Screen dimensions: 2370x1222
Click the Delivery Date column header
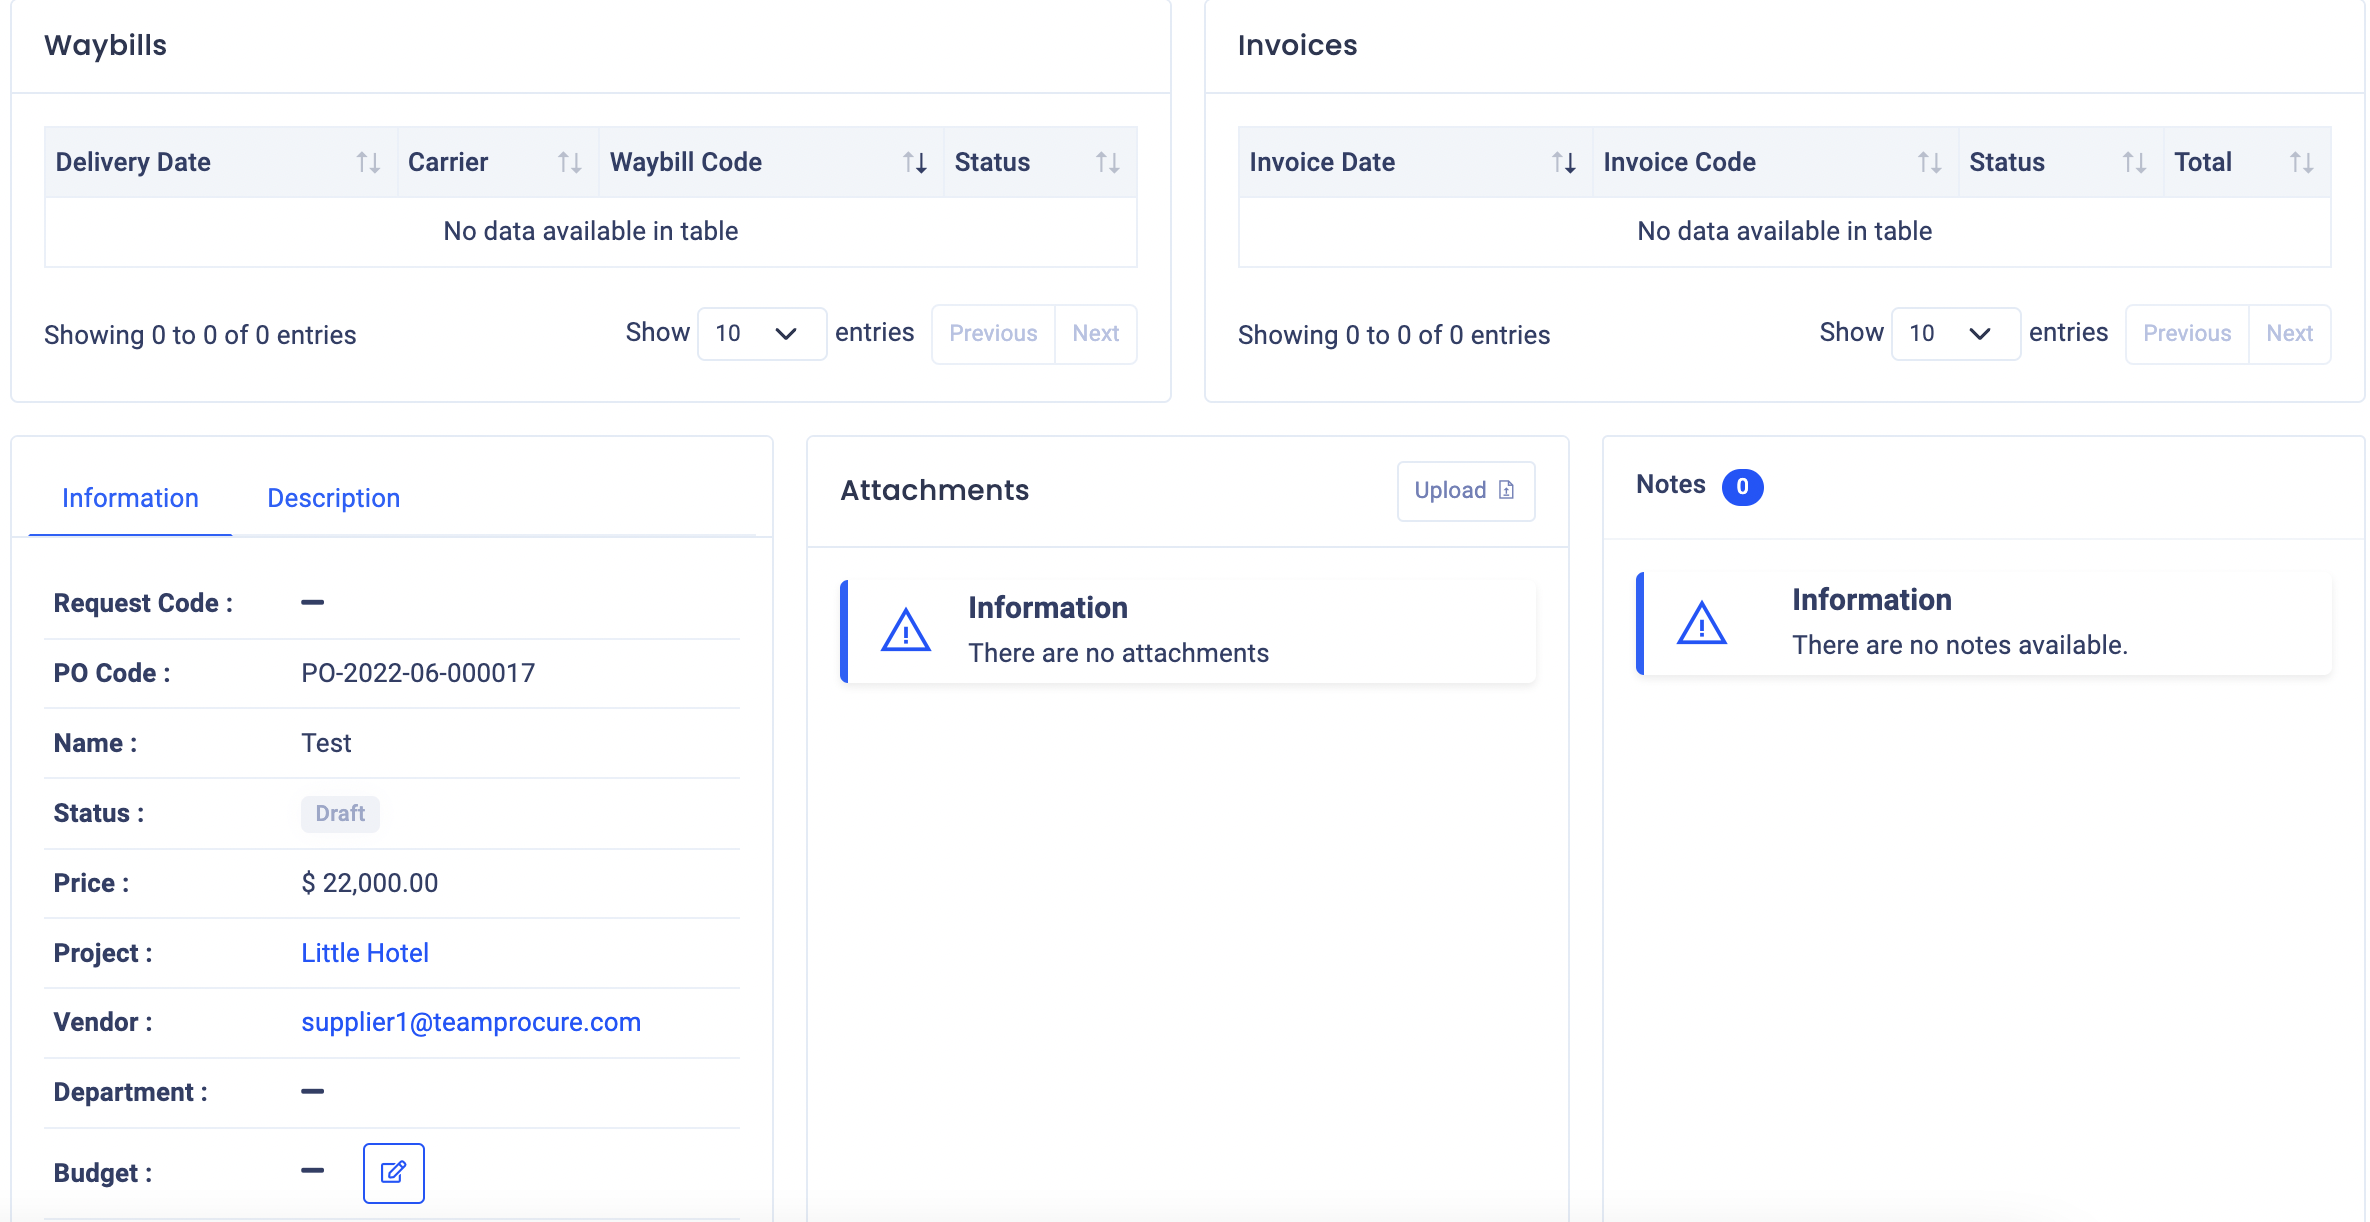click(221, 162)
